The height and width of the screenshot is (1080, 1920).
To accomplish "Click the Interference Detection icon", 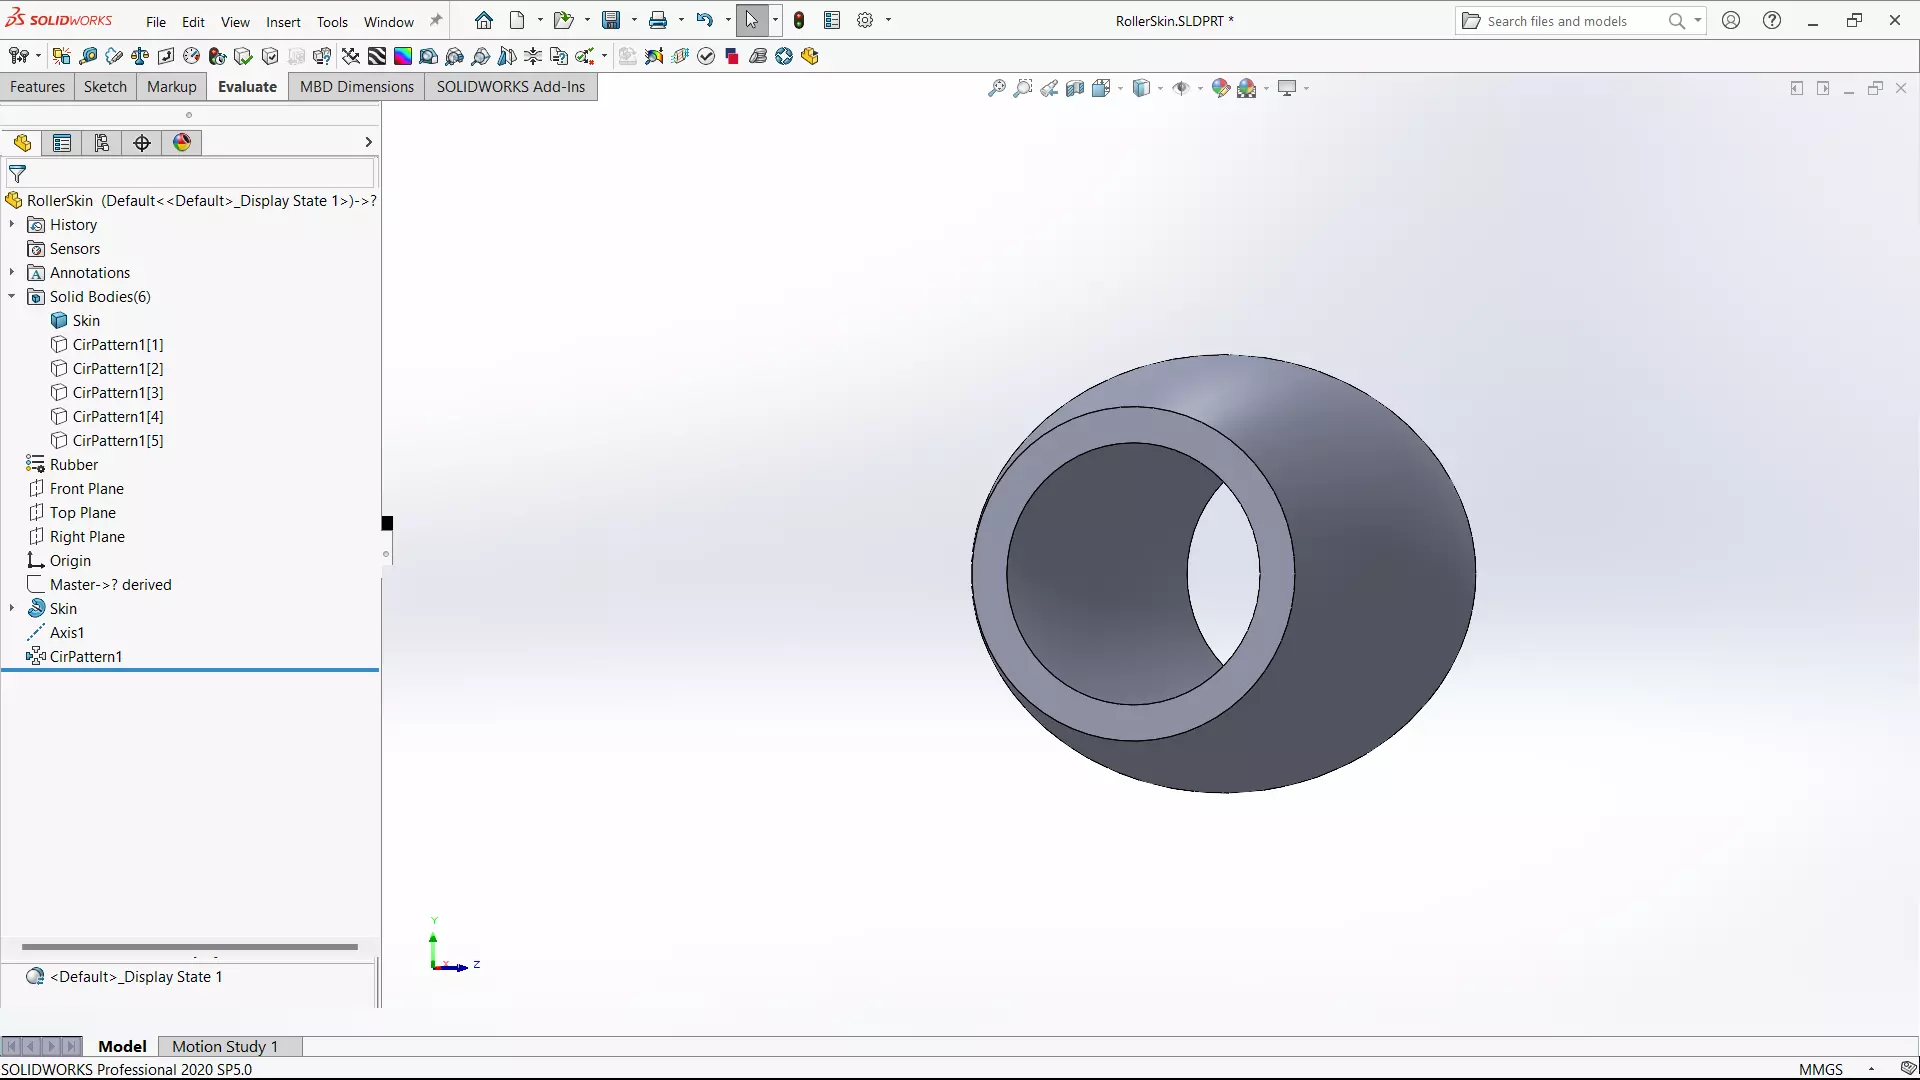I will pos(62,56).
